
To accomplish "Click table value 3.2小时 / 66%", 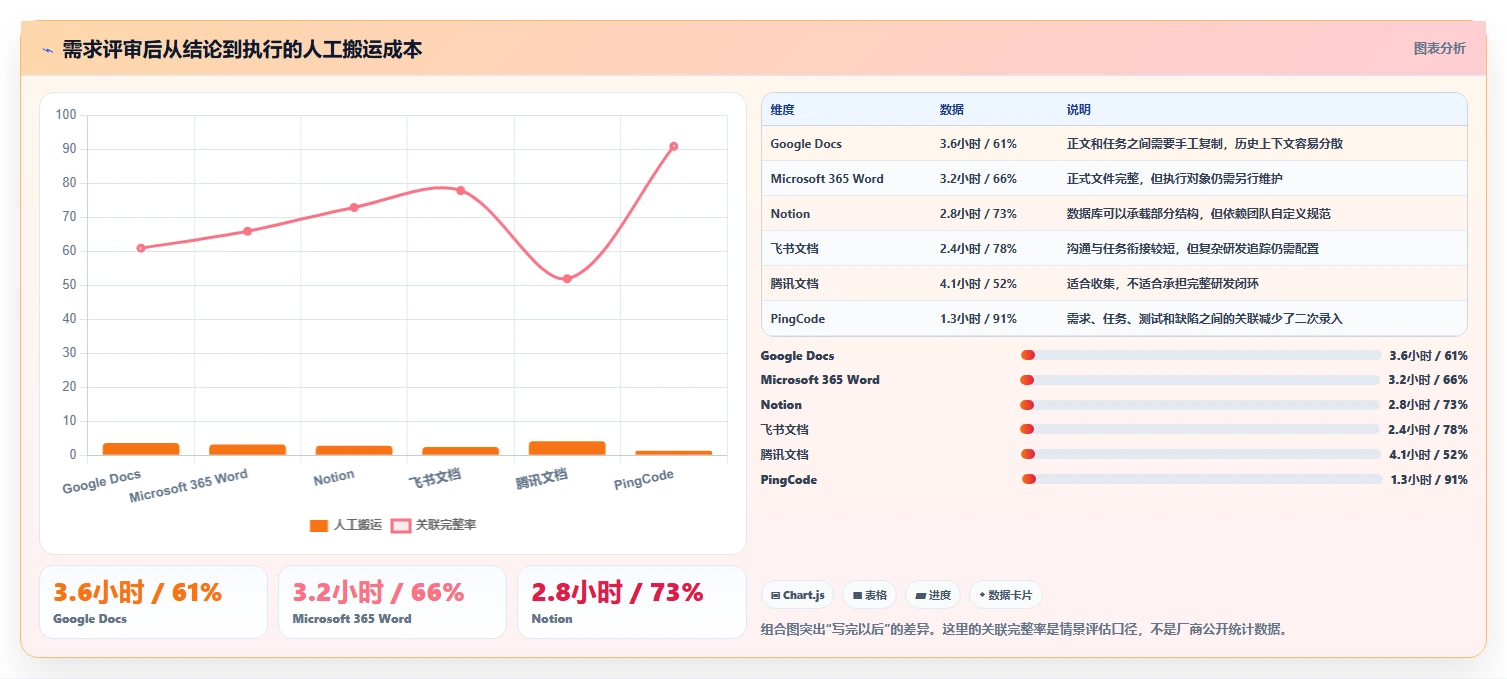I will coord(978,179).
